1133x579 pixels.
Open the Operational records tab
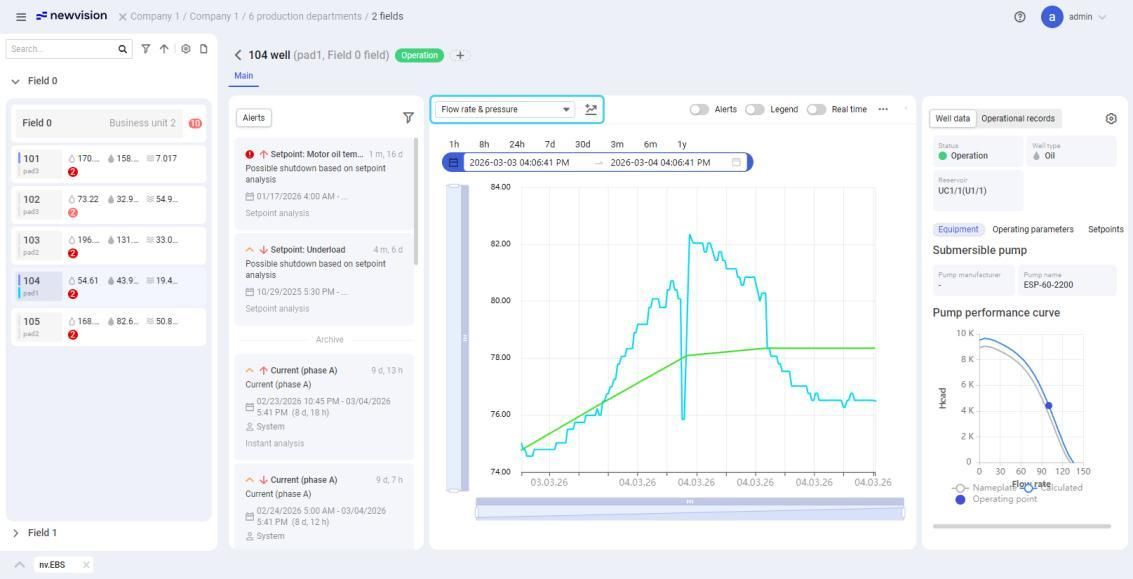coord(1017,119)
